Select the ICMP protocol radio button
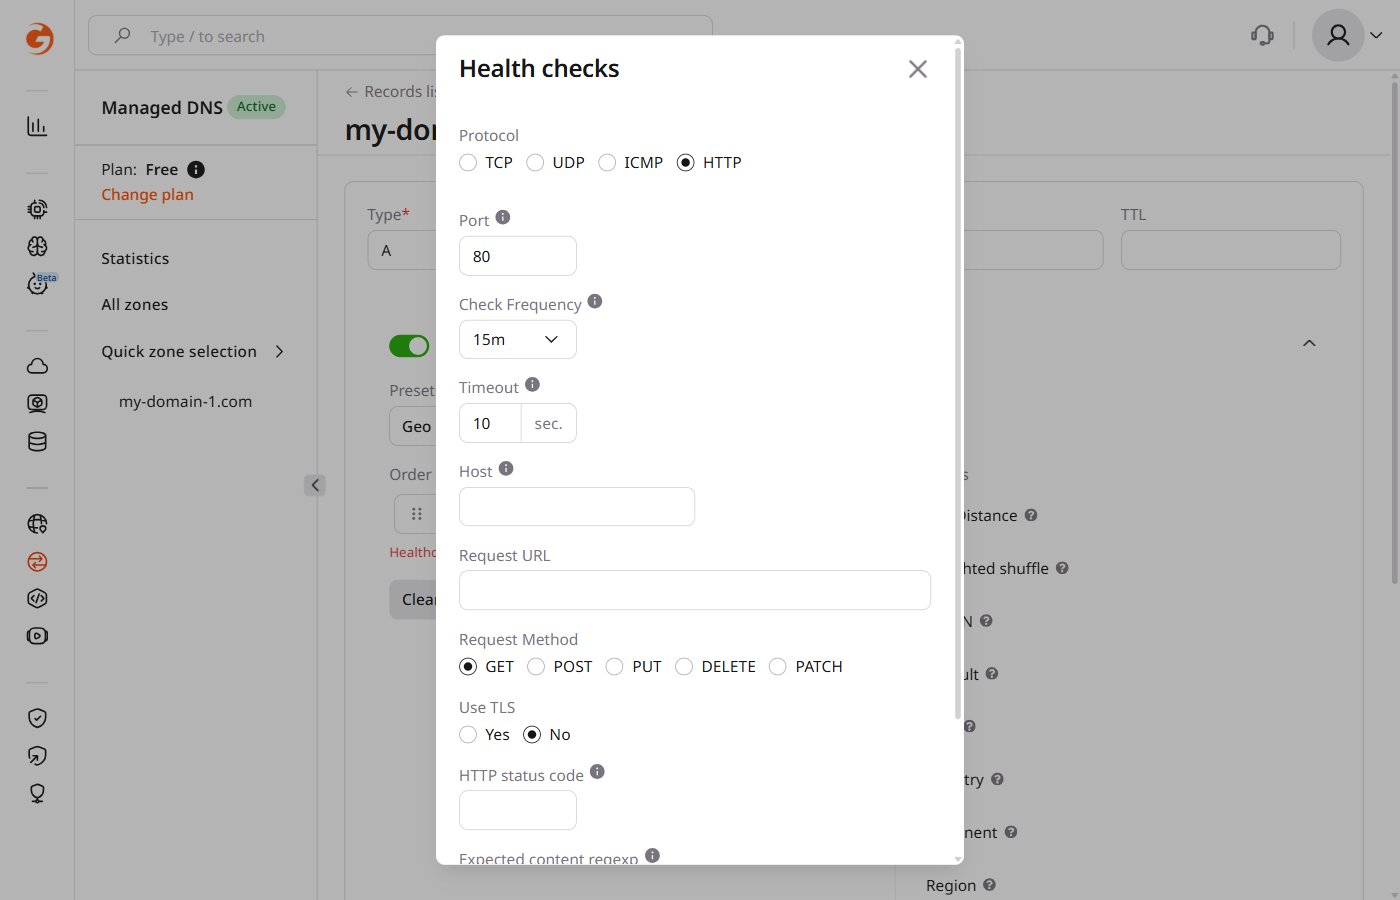The width and height of the screenshot is (1400, 900). pos(607,163)
